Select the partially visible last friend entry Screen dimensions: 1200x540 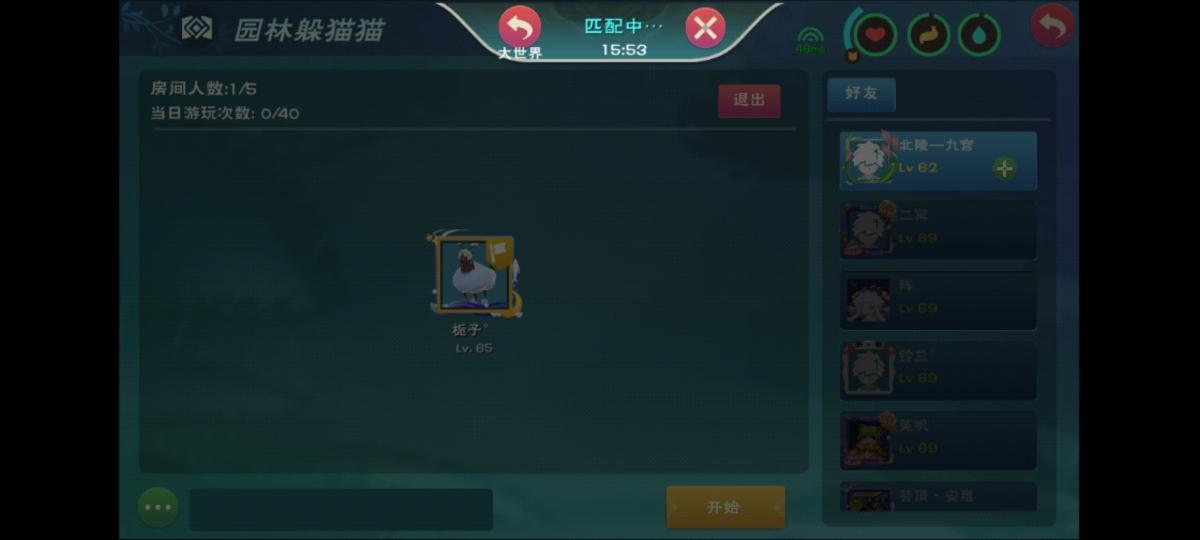pyautogui.click(x=938, y=497)
